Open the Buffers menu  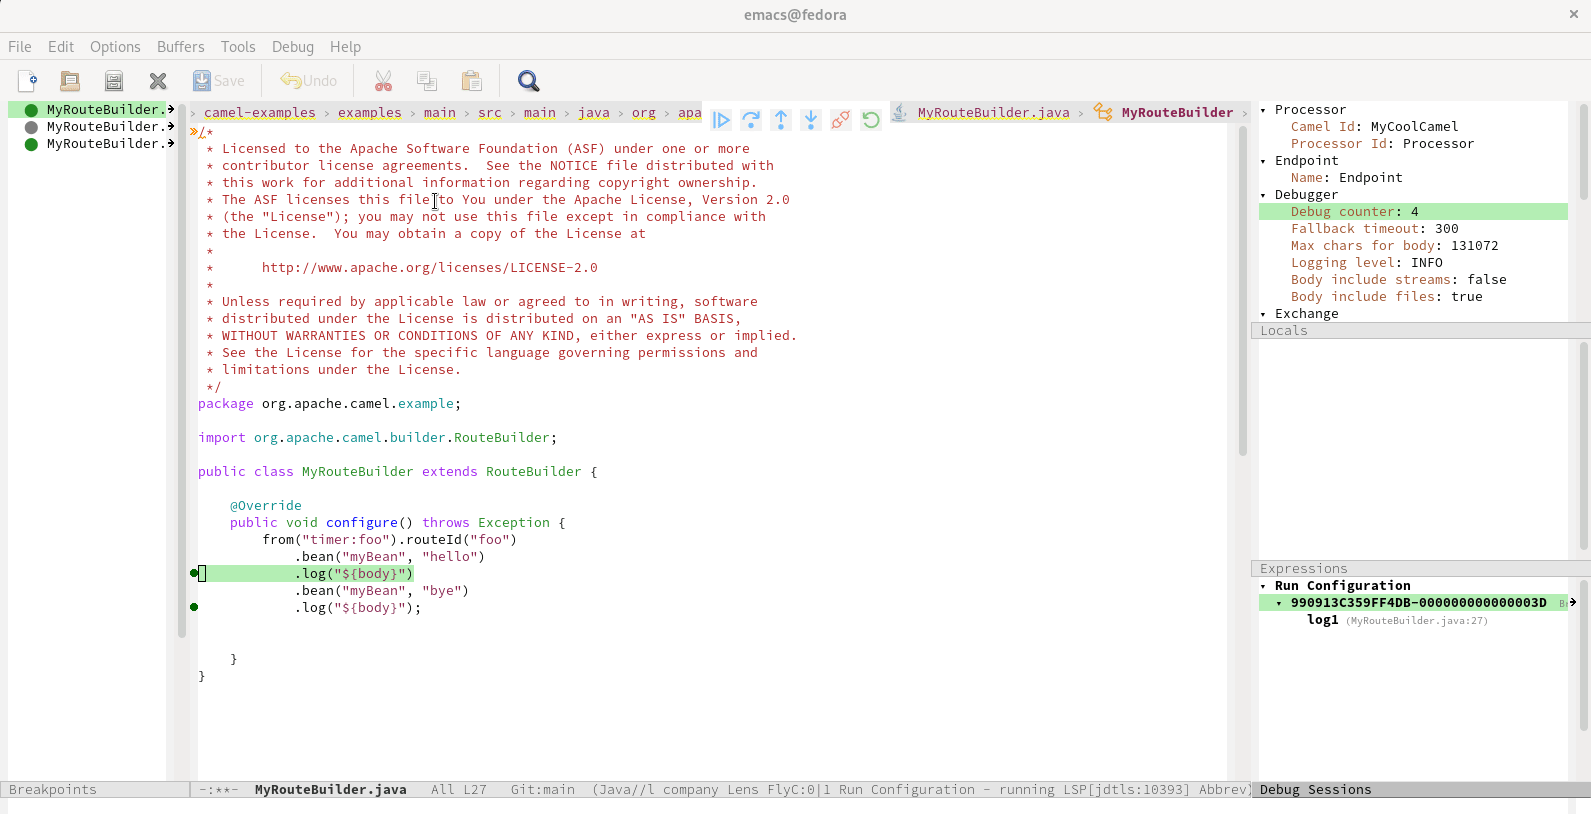pos(180,47)
